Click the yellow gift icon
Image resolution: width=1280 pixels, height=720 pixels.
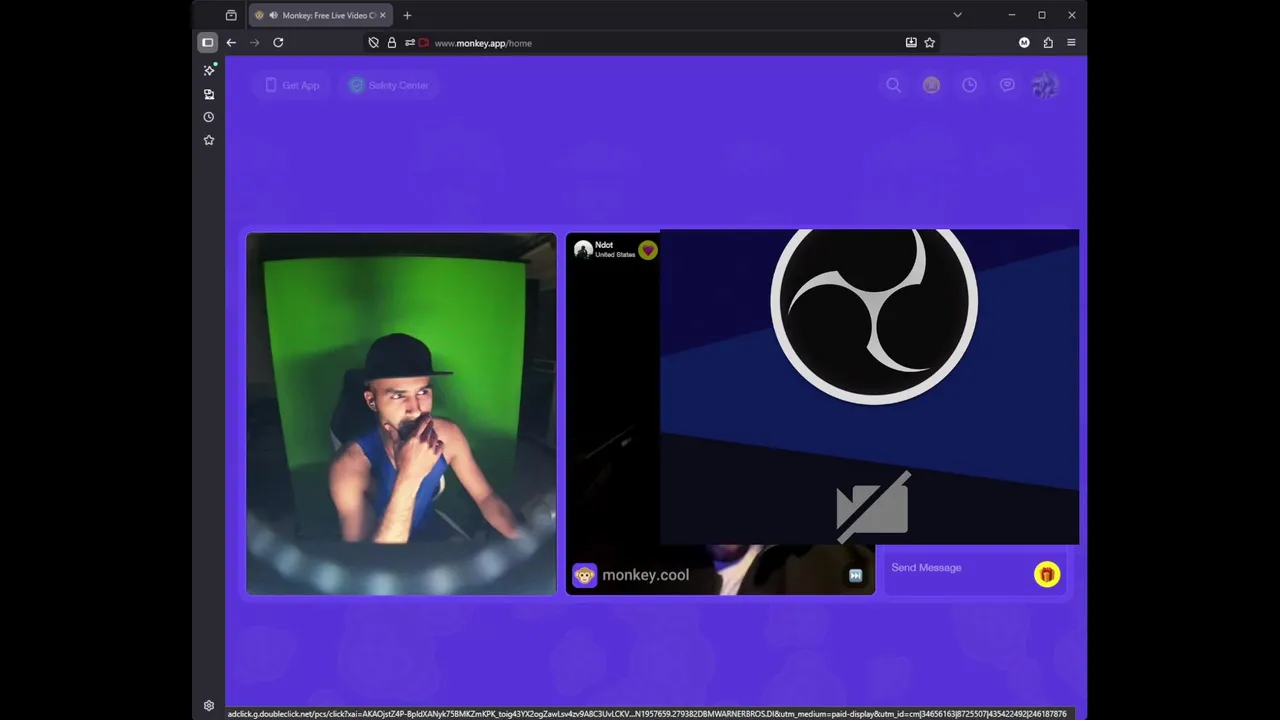pos(1047,574)
